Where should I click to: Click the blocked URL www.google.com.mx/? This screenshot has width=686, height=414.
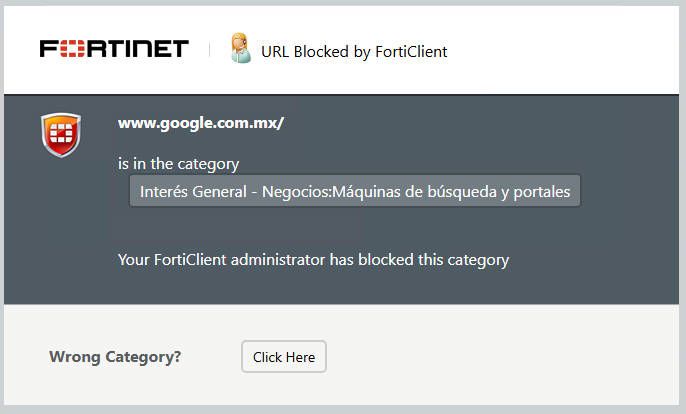(x=201, y=123)
